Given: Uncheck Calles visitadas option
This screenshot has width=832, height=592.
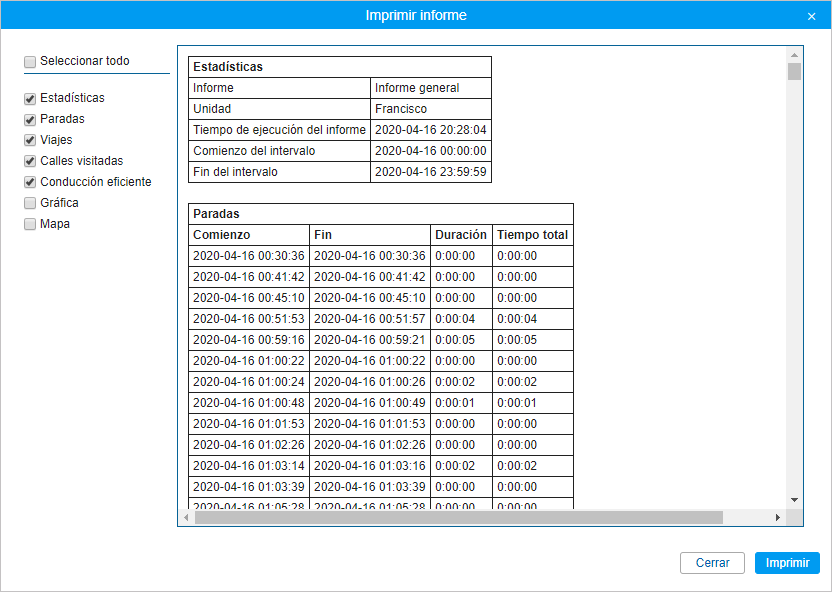Looking at the screenshot, I should click(30, 162).
